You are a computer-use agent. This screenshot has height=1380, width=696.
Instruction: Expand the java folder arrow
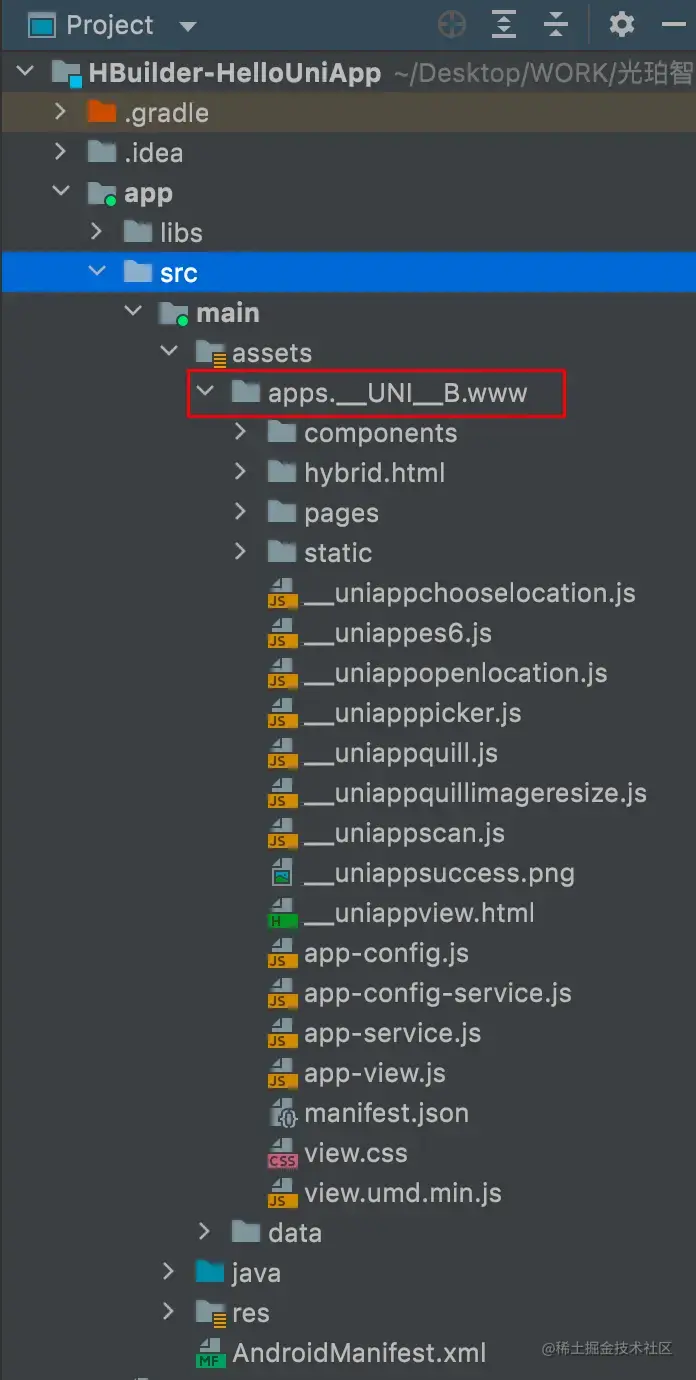(x=168, y=1272)
